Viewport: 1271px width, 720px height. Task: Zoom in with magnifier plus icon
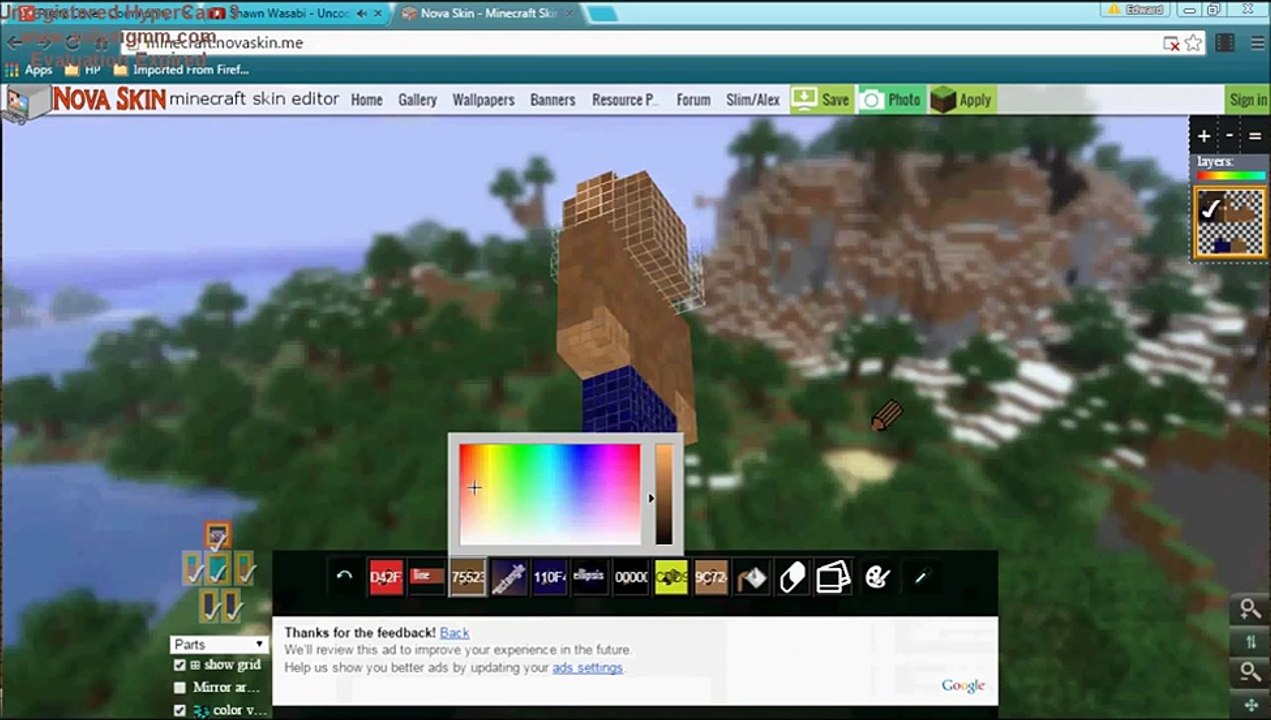click(x=1250, y=609)
